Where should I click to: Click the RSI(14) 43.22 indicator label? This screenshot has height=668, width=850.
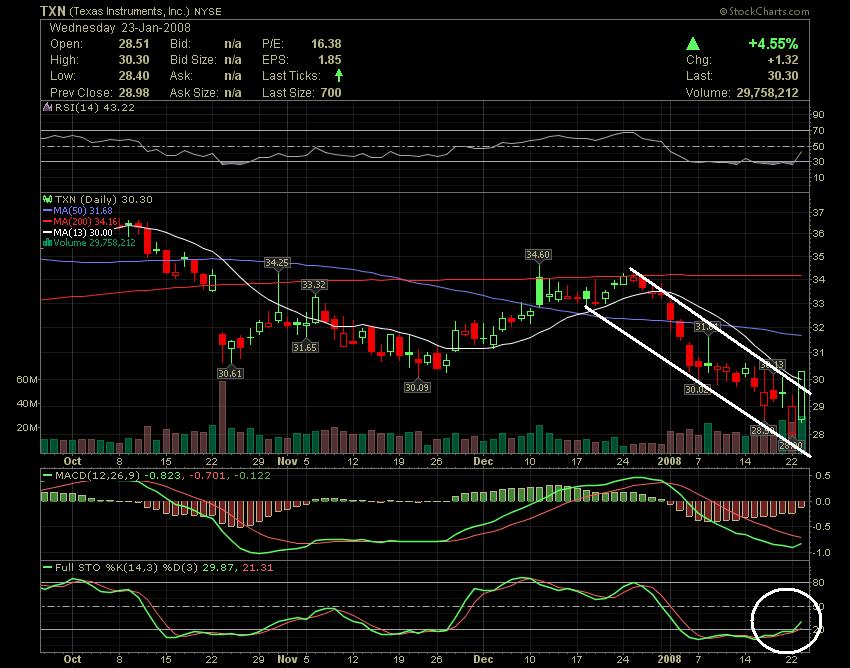point(95,107)
